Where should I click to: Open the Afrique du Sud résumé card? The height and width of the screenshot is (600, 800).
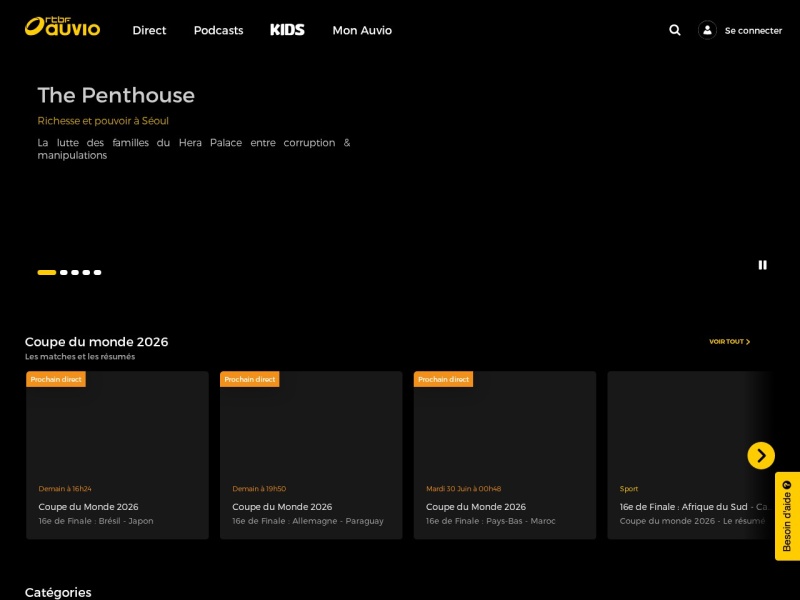click(x=689, y=455)
